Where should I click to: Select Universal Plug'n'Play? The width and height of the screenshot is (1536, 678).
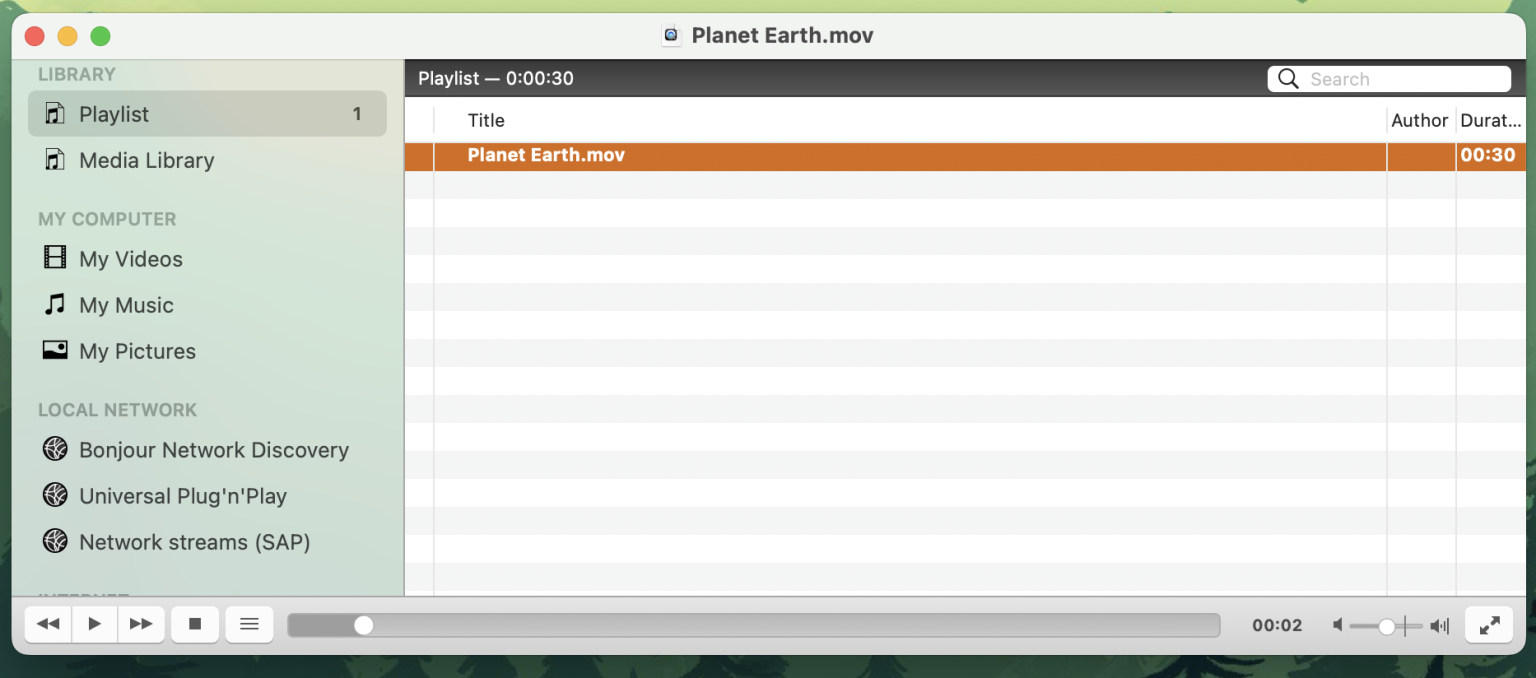[x=182, y=496]
